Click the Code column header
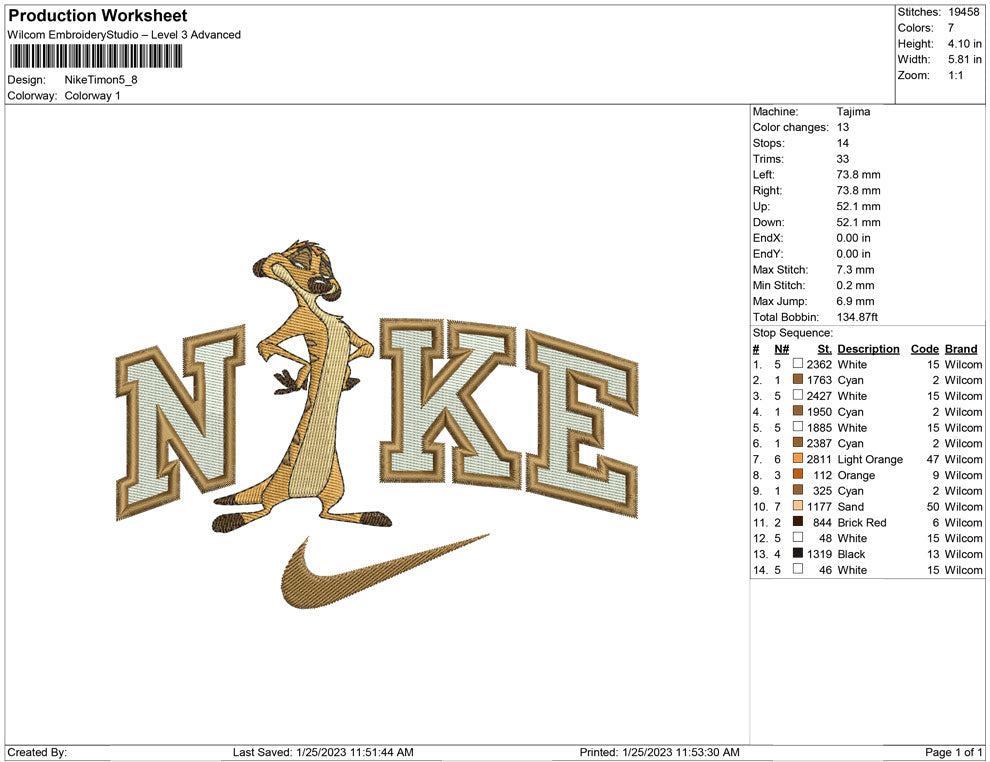This screenshot has height=762, width=990. click(924, 349)
